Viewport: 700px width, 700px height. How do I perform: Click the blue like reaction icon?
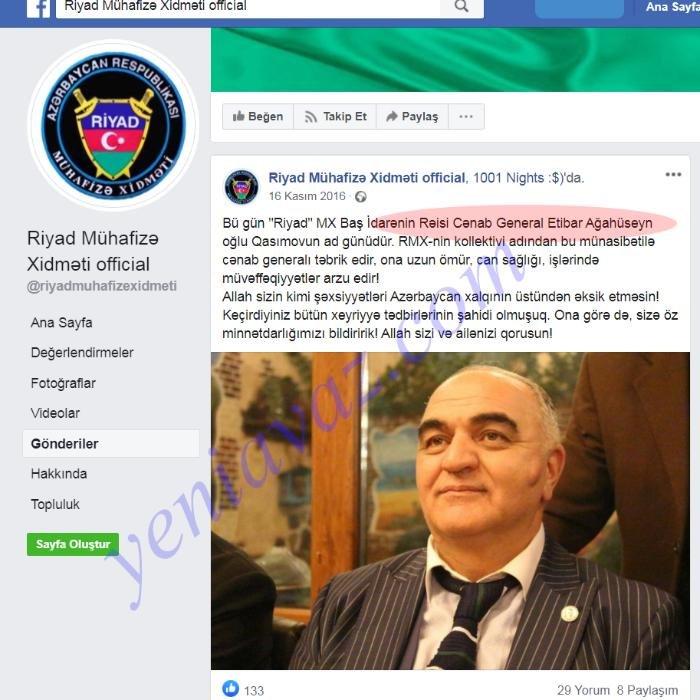tap(230, 688)
